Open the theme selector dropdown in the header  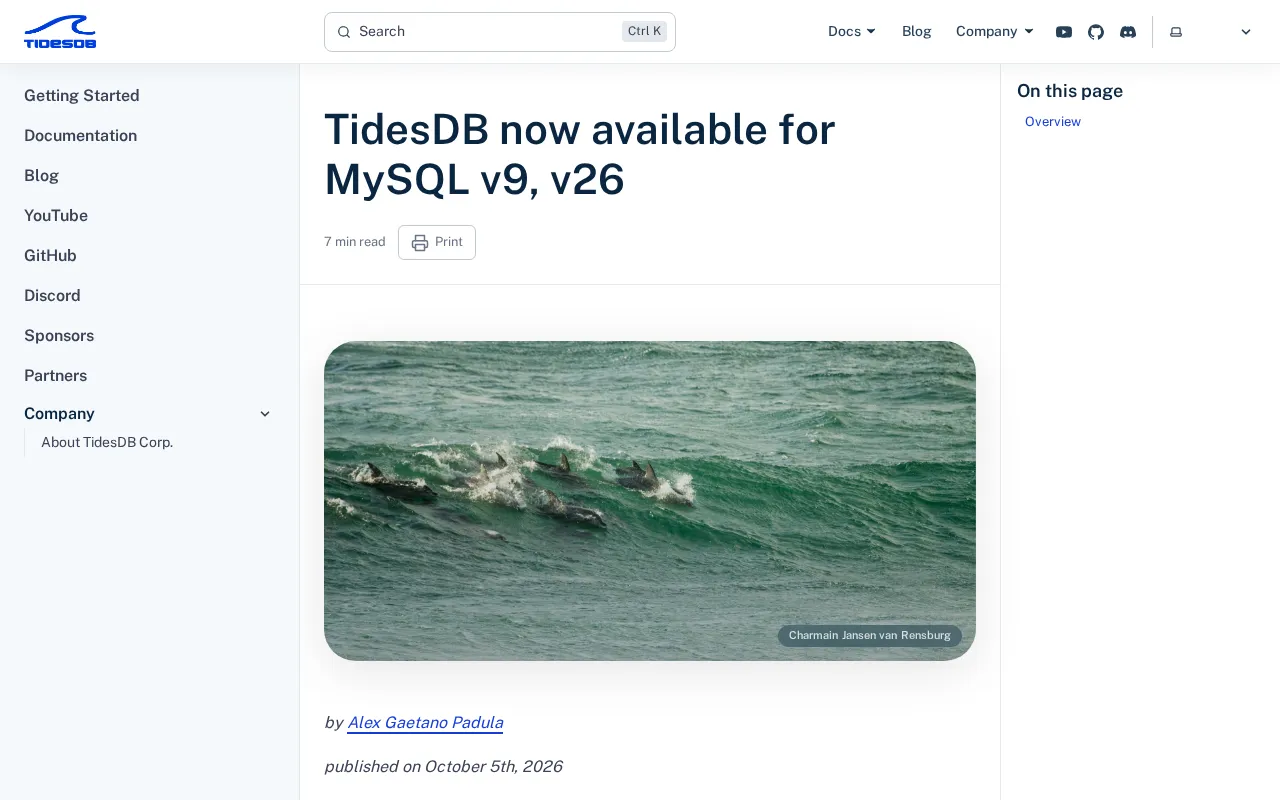[1210, 32]
